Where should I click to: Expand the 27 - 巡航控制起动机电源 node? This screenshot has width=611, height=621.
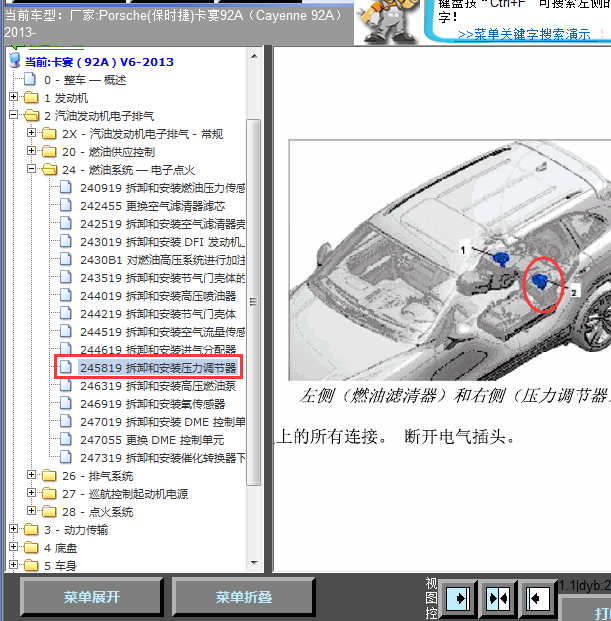pyautogui.click(x=31, y=493)
